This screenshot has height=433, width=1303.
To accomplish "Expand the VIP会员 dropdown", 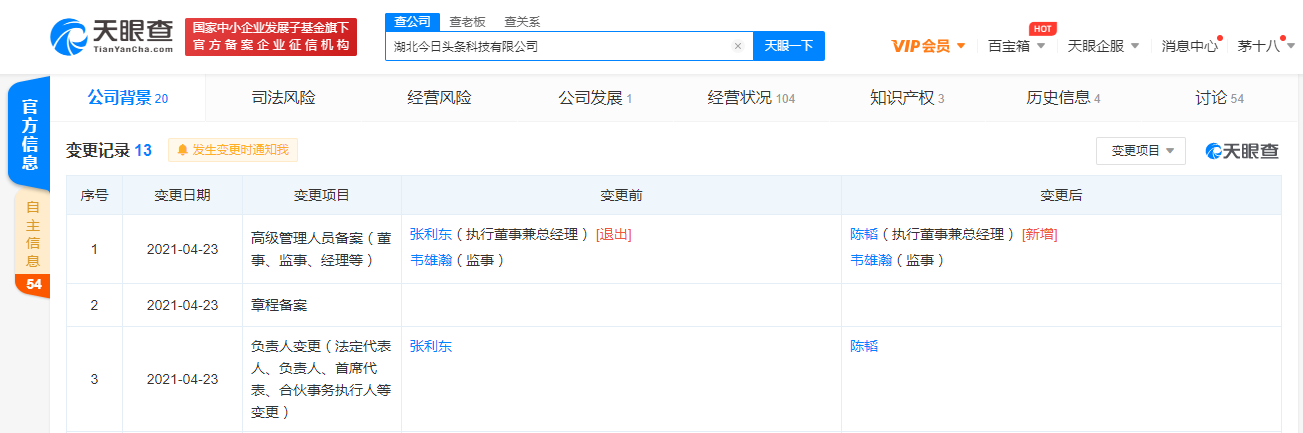I will [x=928, y=46].
